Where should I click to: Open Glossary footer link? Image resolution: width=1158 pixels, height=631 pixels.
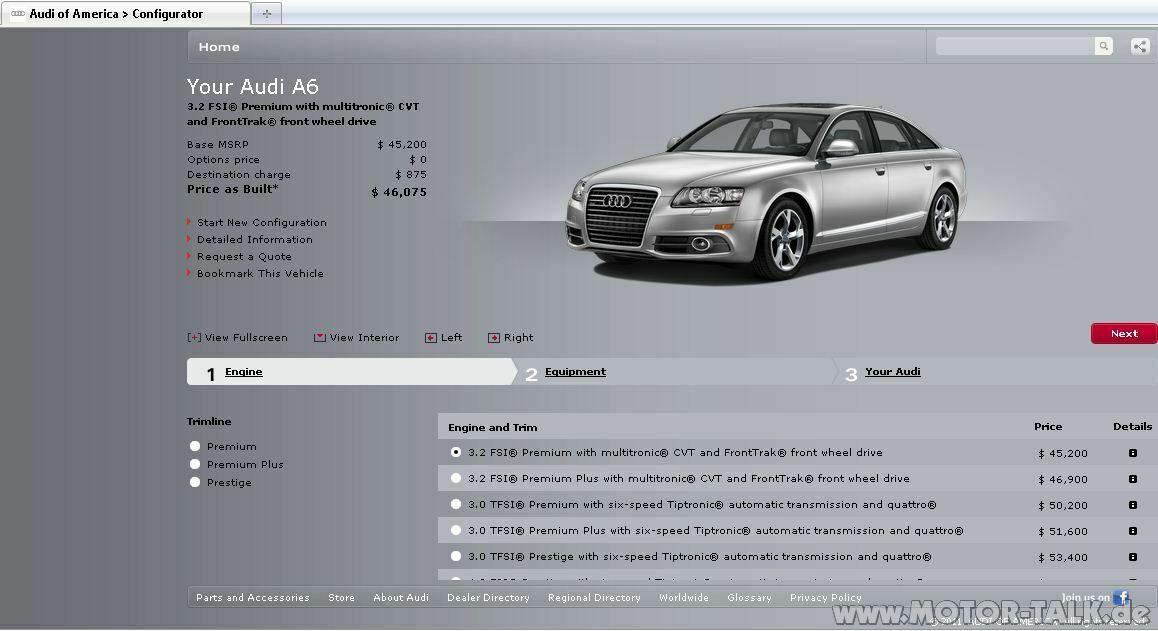749,598
